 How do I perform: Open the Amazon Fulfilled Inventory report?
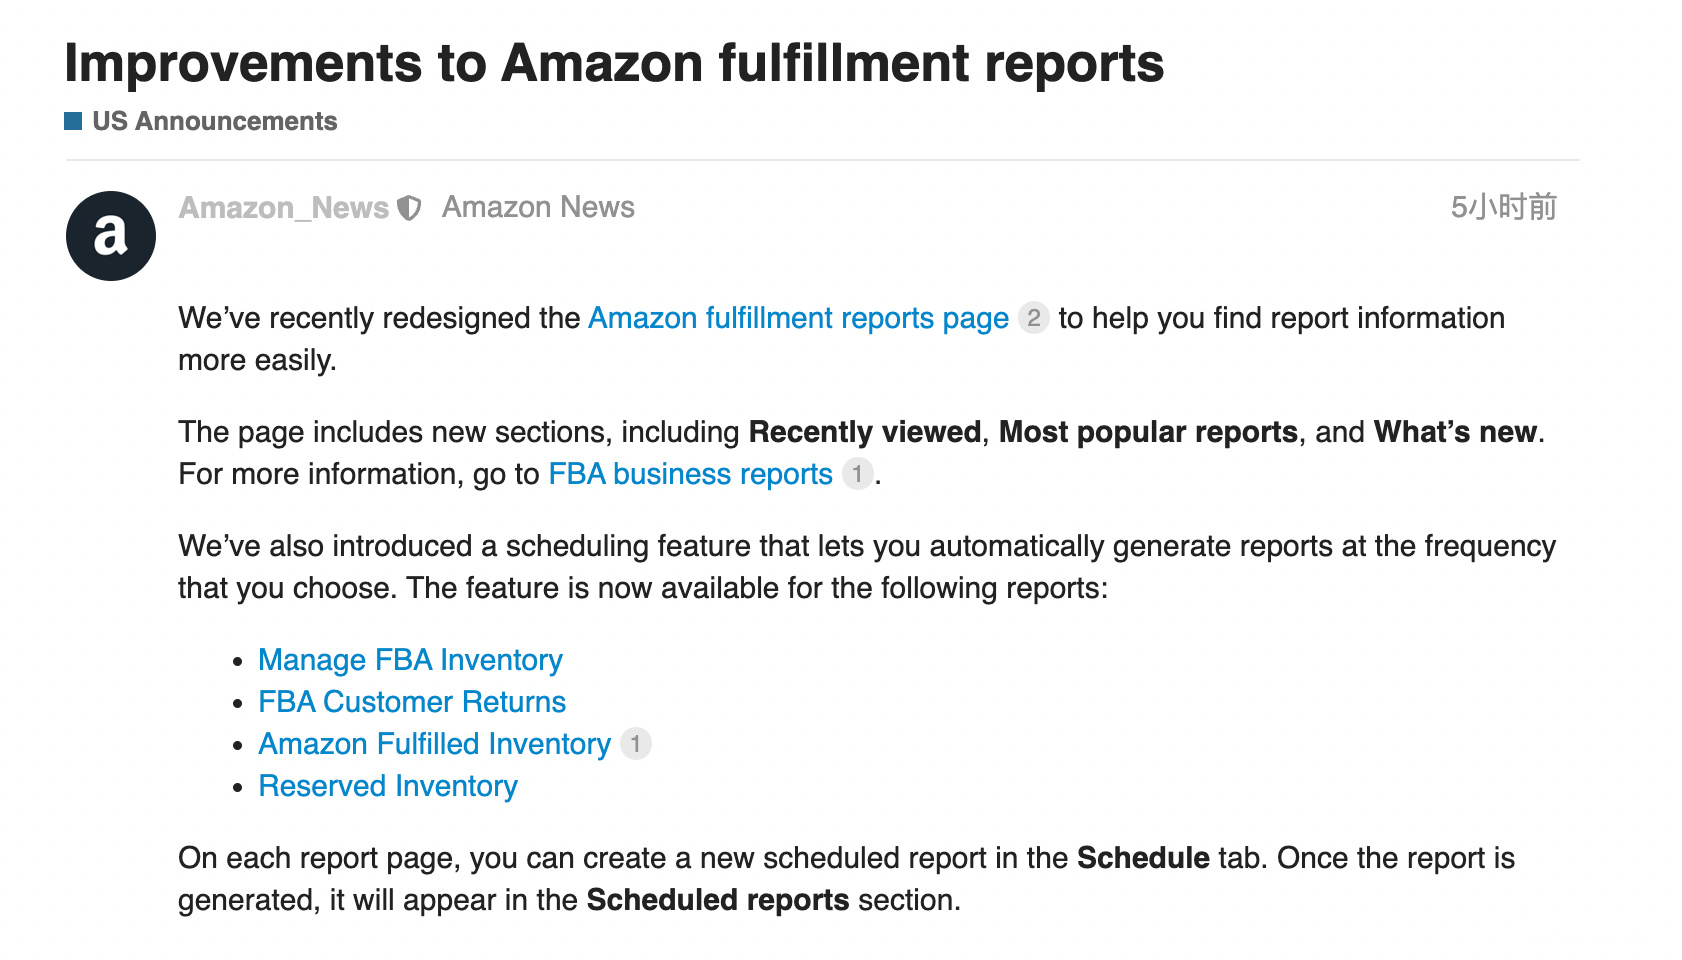click(x=434, y=744)
